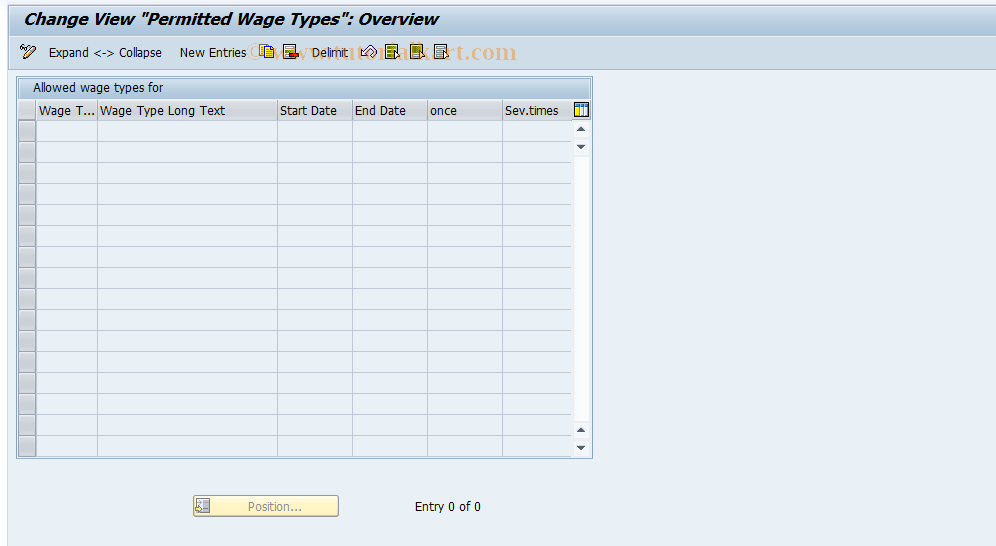Click the Undo Change icon

pos(368,52)
